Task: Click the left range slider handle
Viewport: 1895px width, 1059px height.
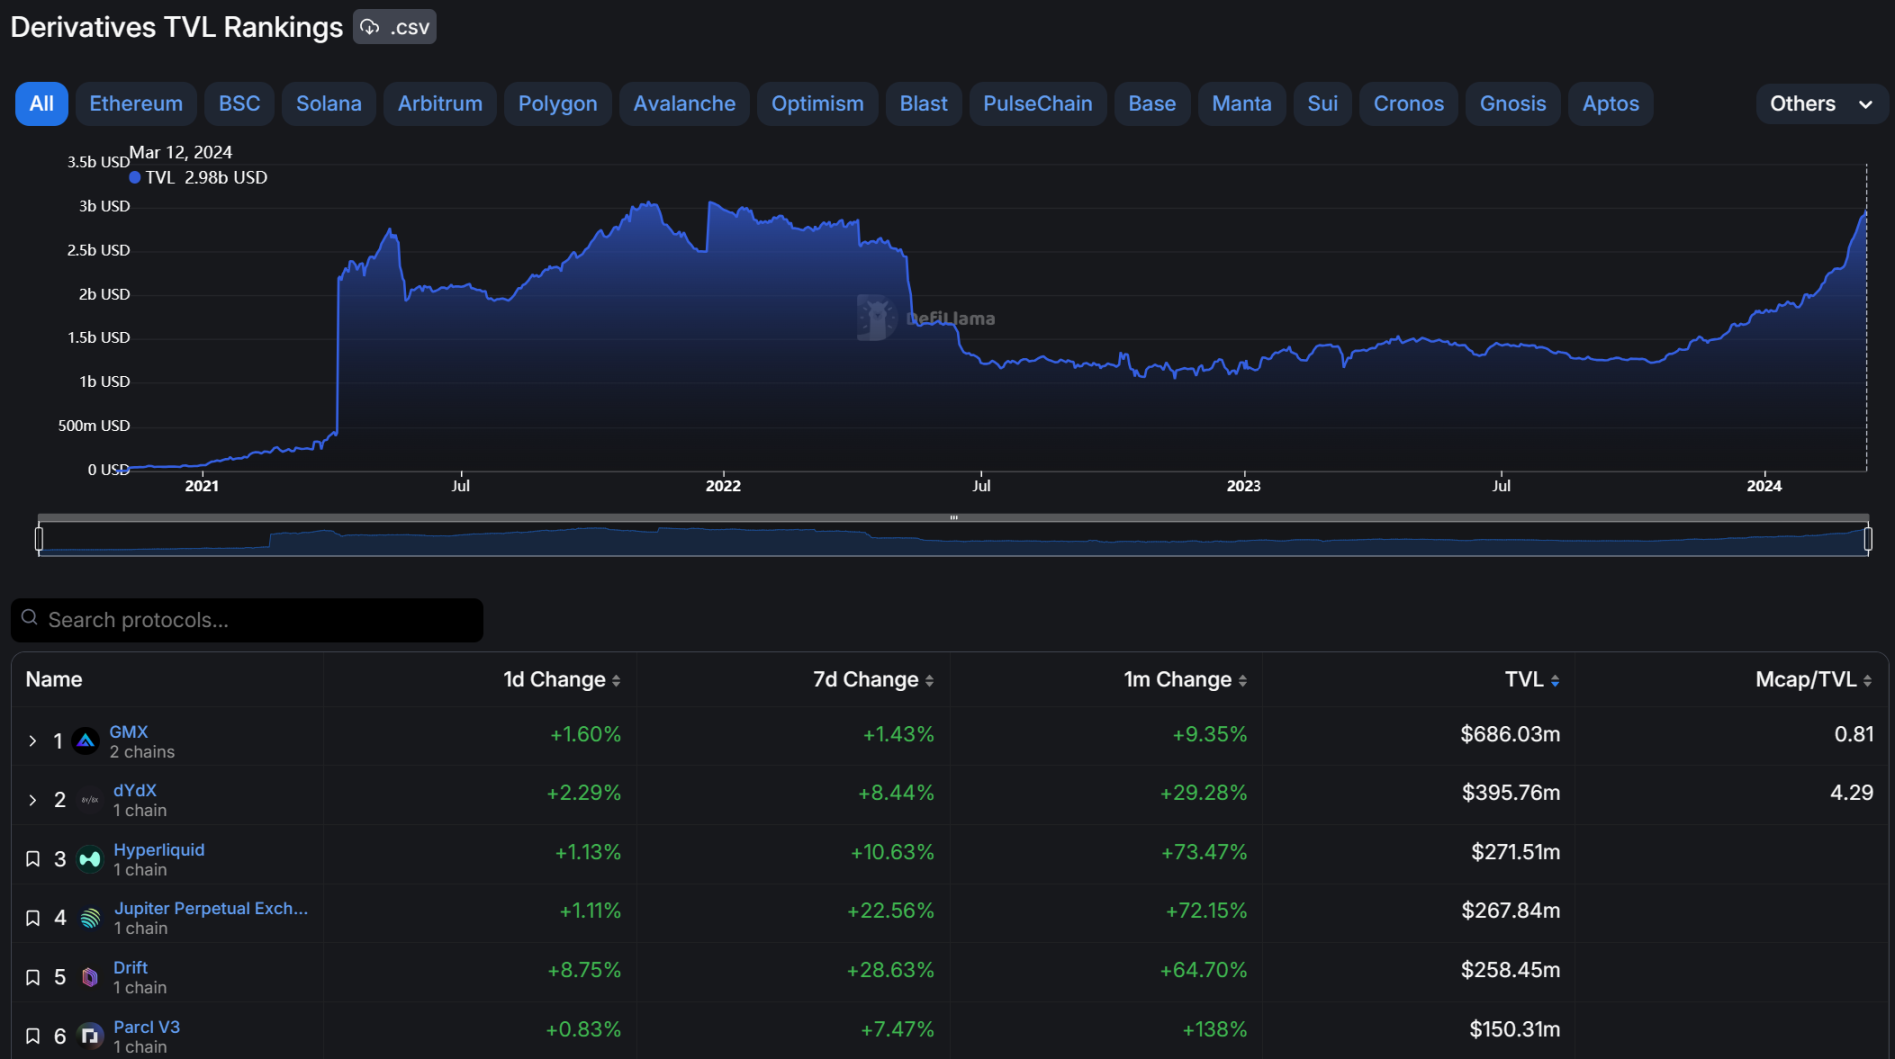Action: (39, 539)
